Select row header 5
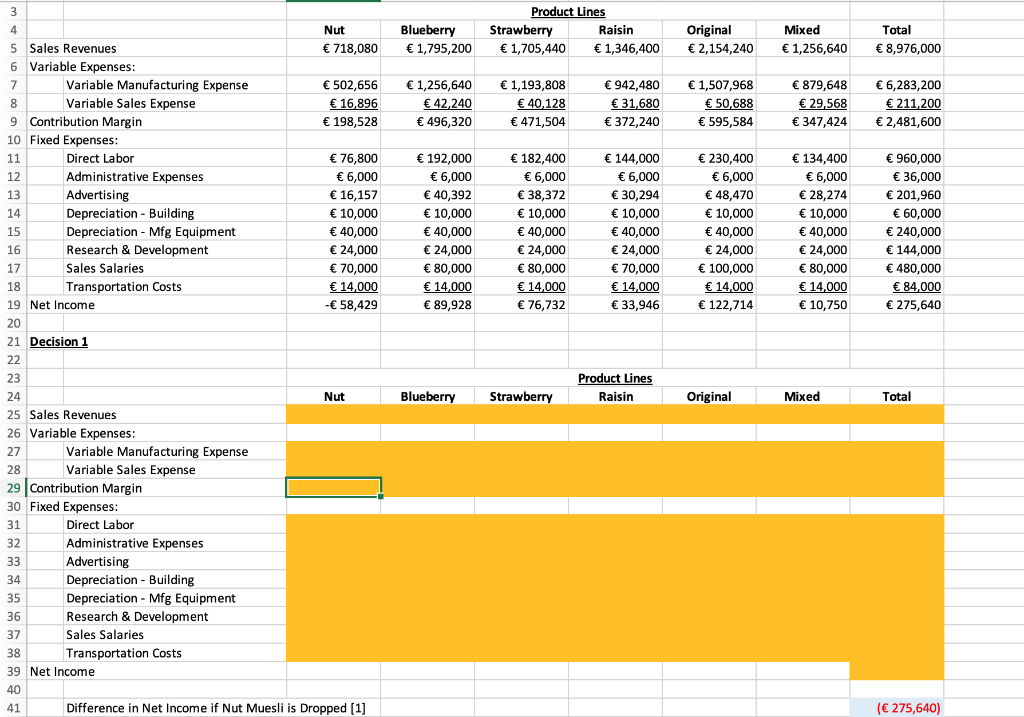The width and height of the screenshot is (1024, 717). 13,48
